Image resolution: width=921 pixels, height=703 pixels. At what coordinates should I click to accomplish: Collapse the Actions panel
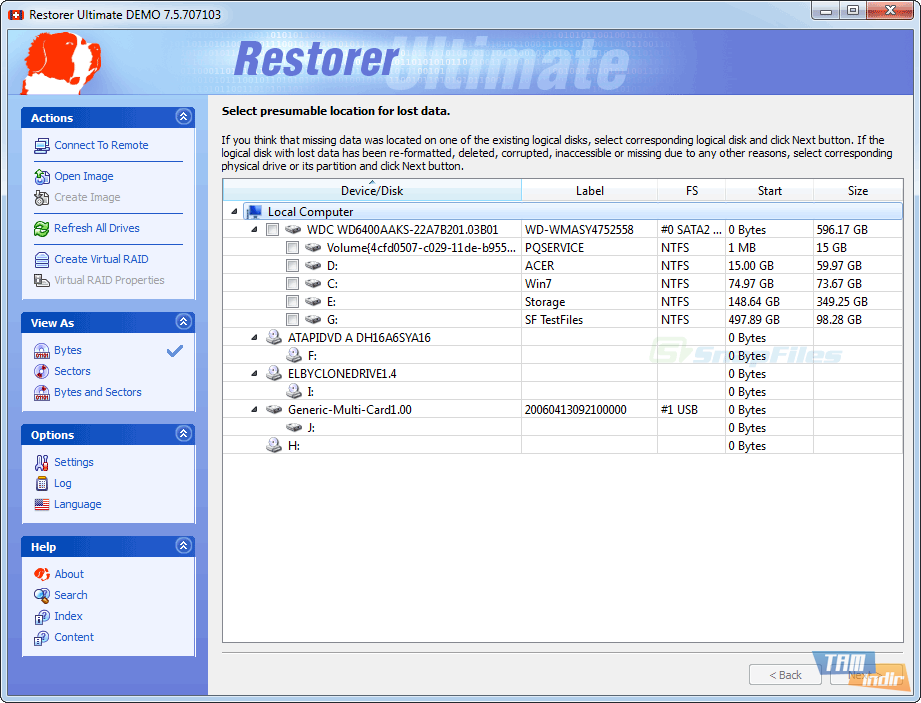[x=183, y=118]
